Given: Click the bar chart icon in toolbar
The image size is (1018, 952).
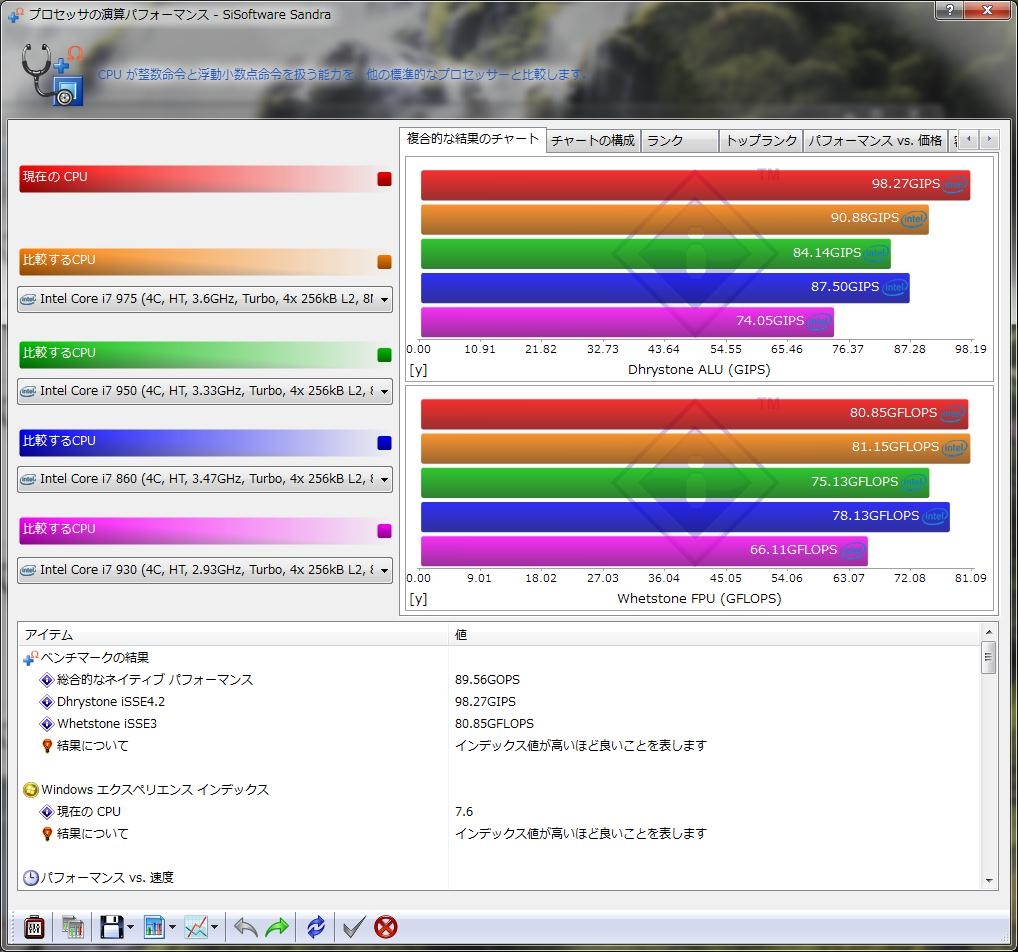Looking at the screenshot, I should 155,927.
